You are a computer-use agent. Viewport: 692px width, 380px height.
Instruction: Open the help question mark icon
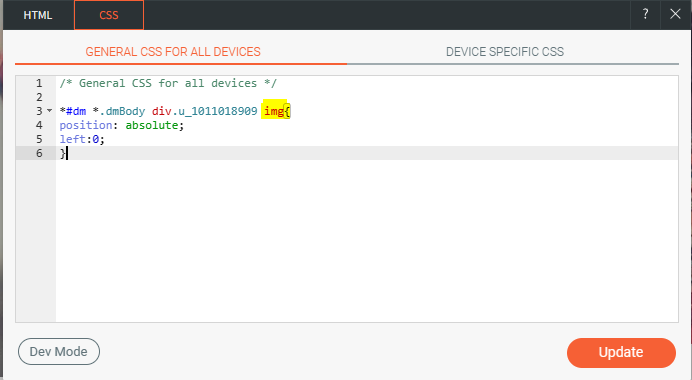645,14
